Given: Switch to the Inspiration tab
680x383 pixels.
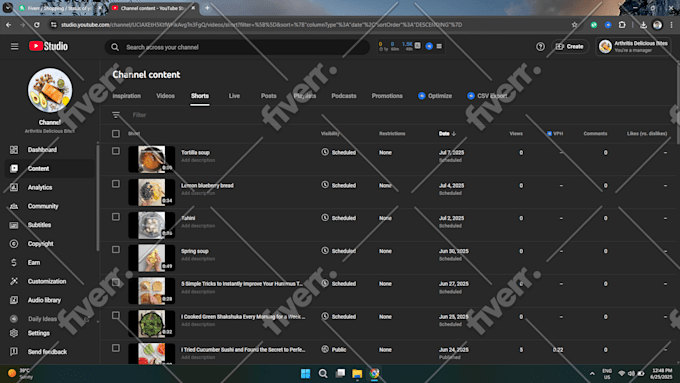Looking at the screenshot, I should pos(127,96).
